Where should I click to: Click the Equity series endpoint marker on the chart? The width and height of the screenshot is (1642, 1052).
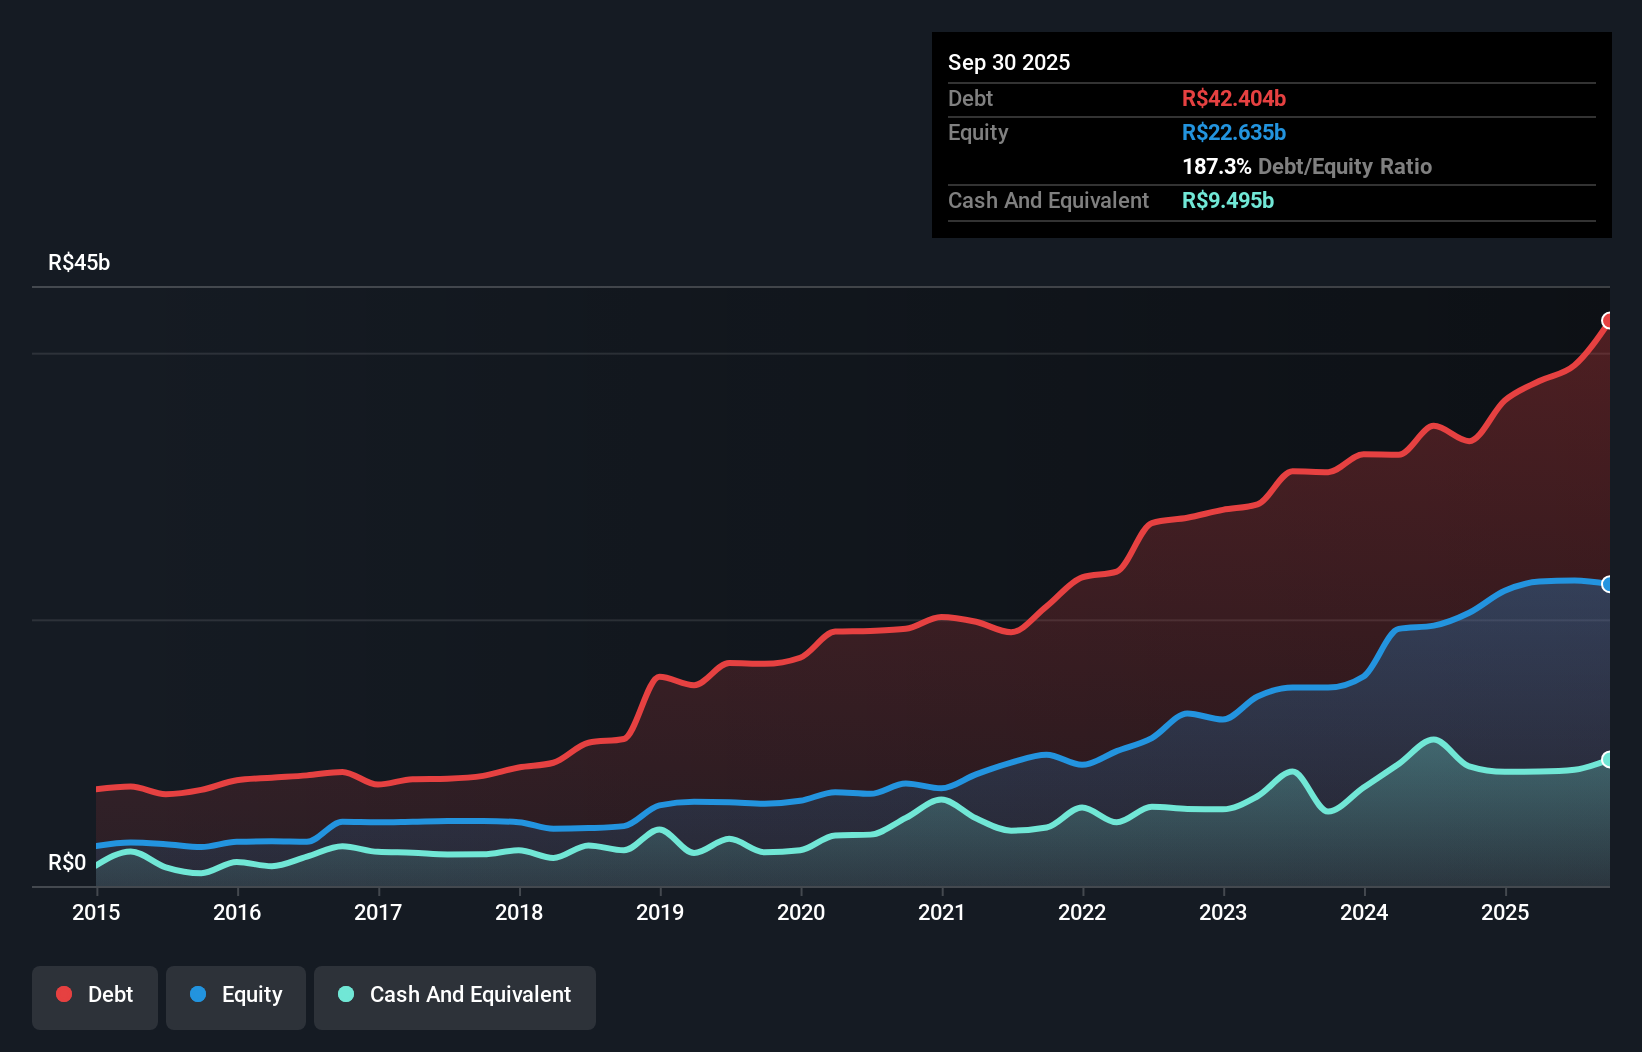pos(1609,584)
